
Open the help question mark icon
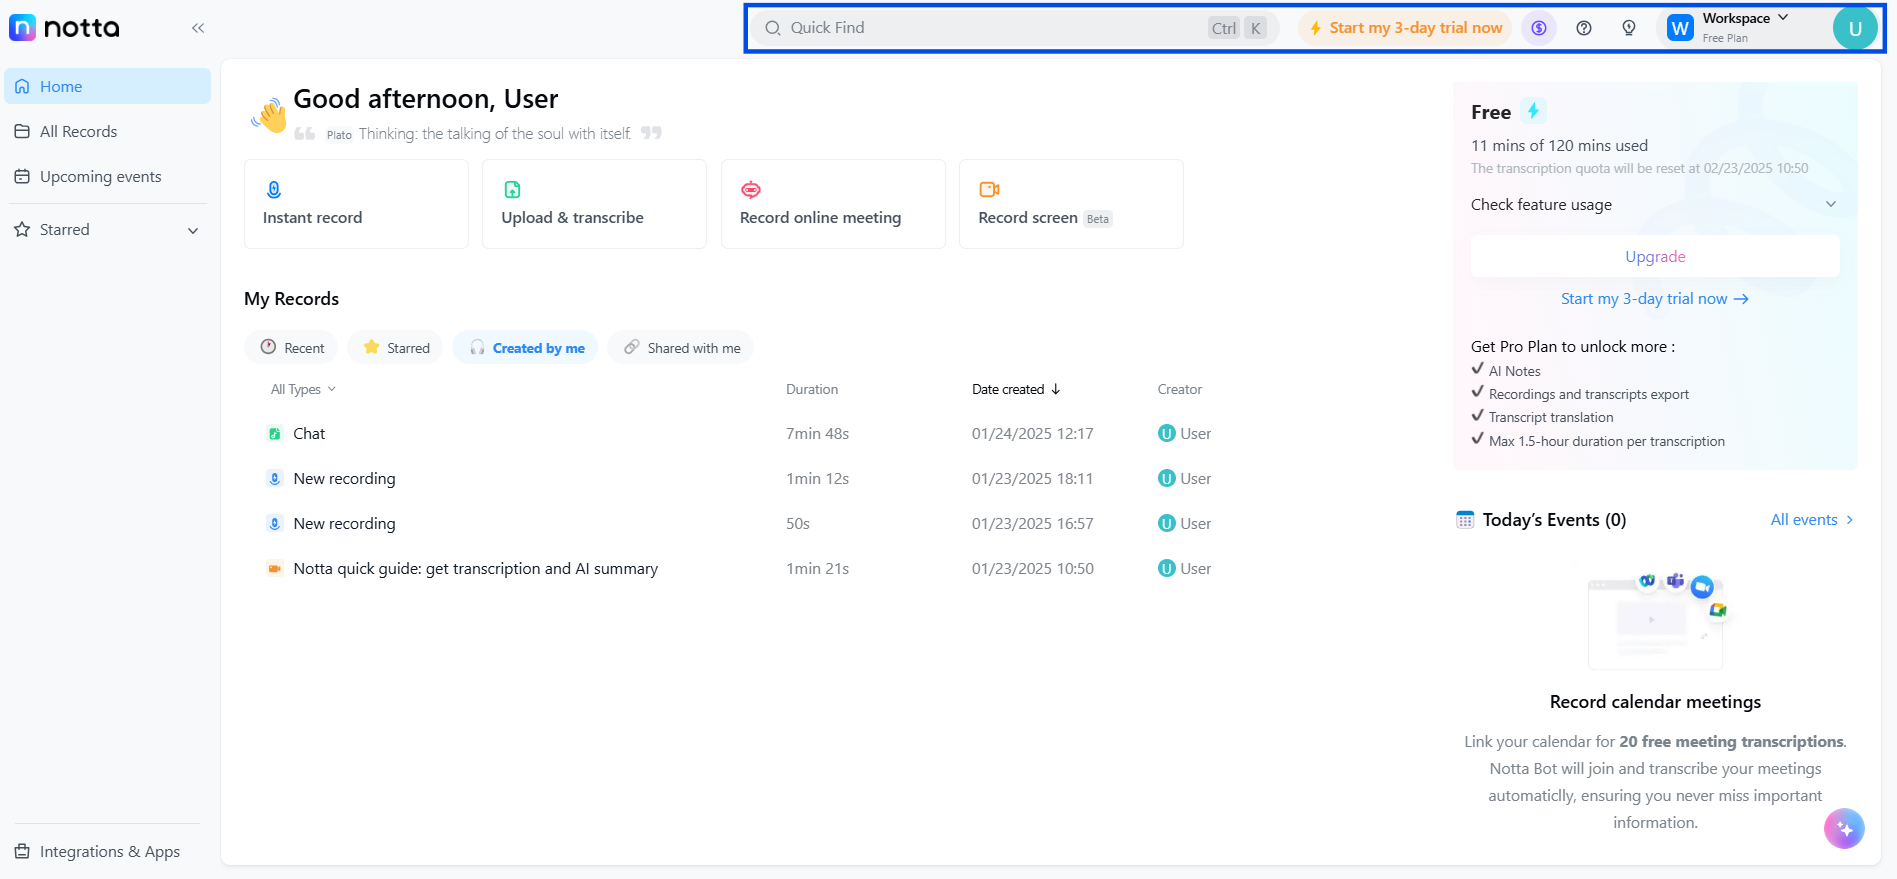1584,28
